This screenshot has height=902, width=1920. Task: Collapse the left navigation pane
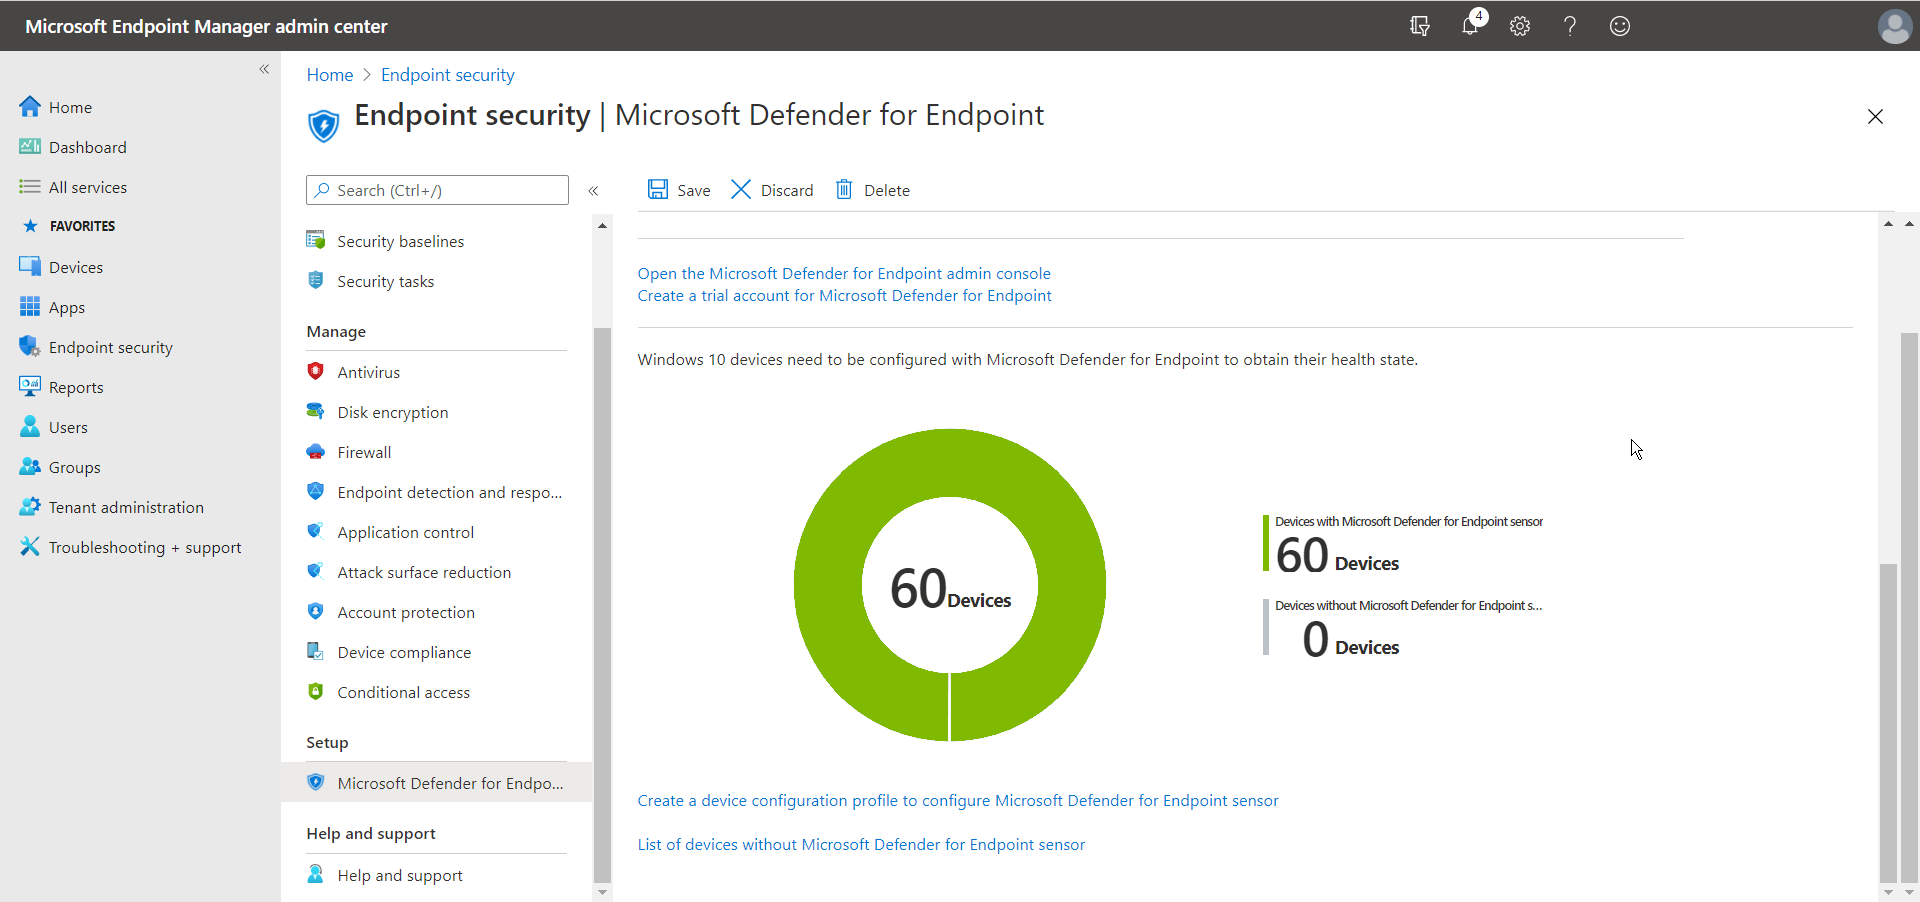pos(264,69)
